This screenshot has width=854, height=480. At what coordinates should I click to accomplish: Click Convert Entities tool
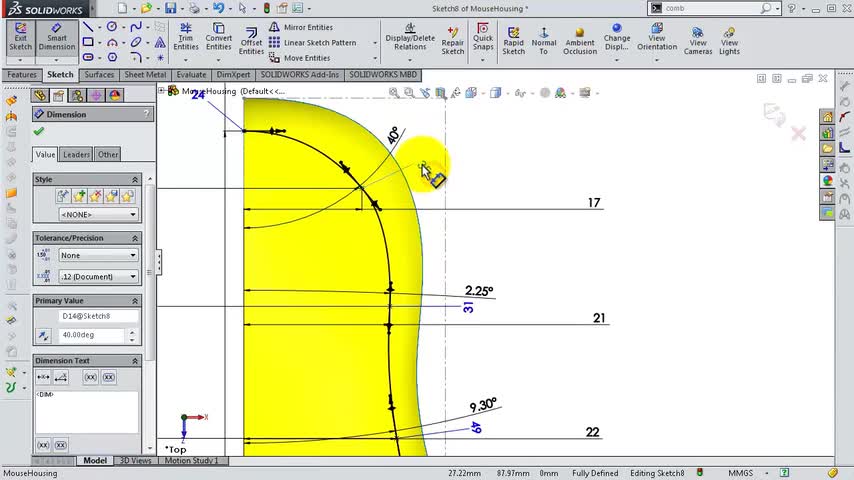pyautogui.click(x=218, y=37)
